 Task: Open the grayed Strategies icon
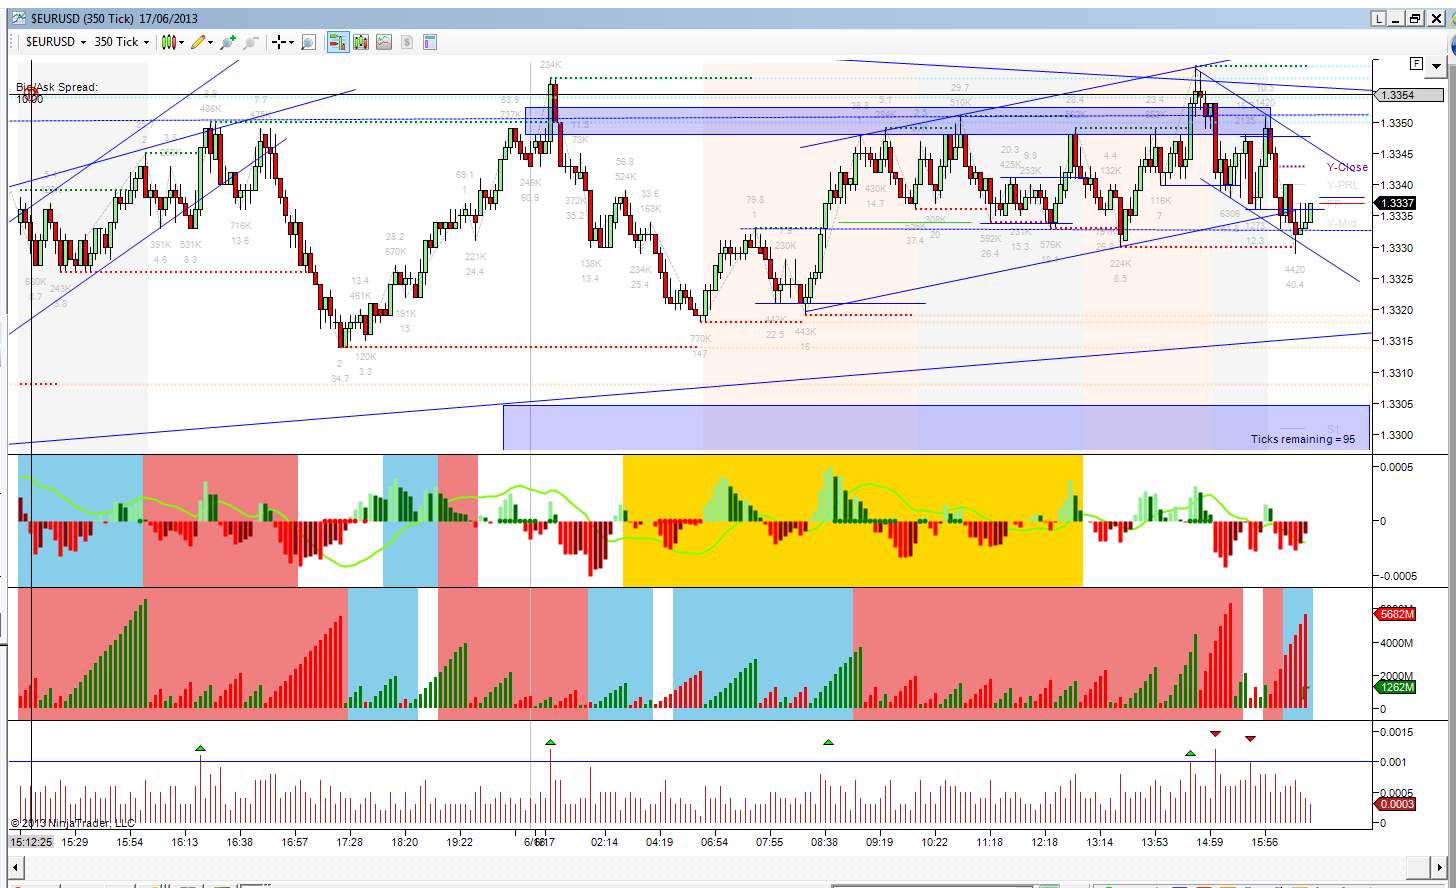coord(407,42)
